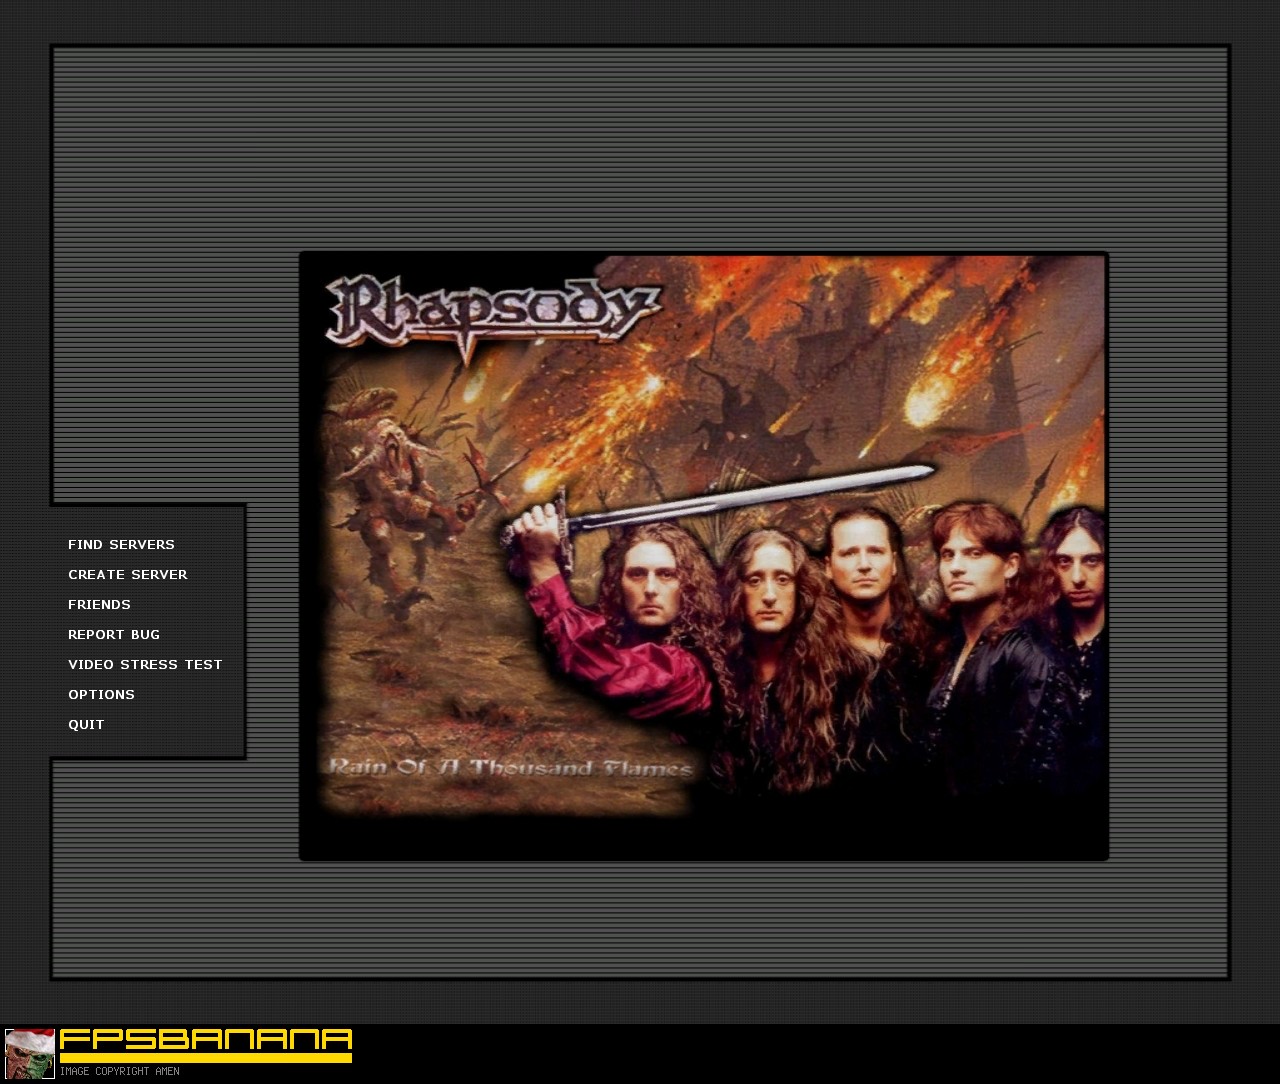This screenshot has height=1084, width=1280.
Task: Quit the game via the Quit entry
Action: [86, 725]
